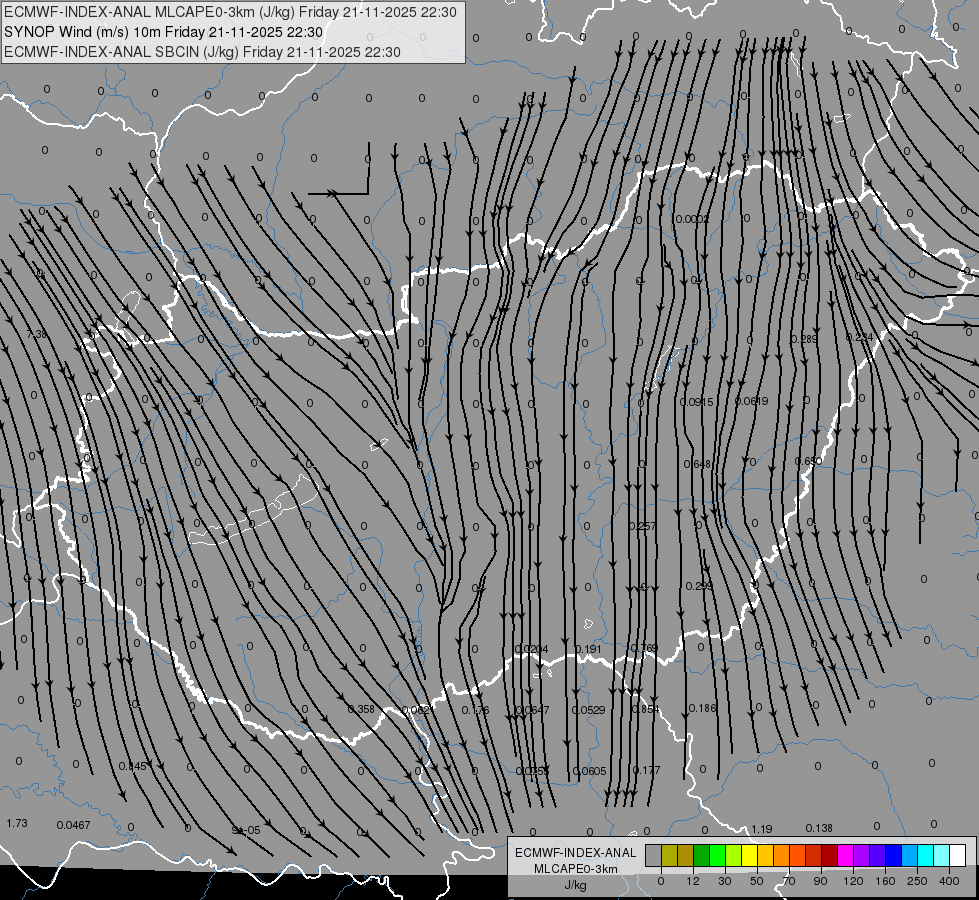Screen dimensions: 979x900
Task: Click the MLCAPE0-3km title line at top
Action: click(x=230, y=12)
